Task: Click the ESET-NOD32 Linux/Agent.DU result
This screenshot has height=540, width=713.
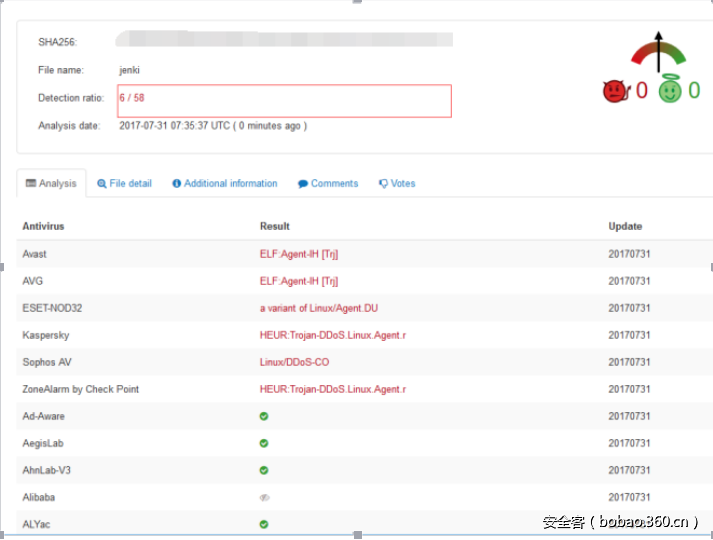Action: coord(319,308)
